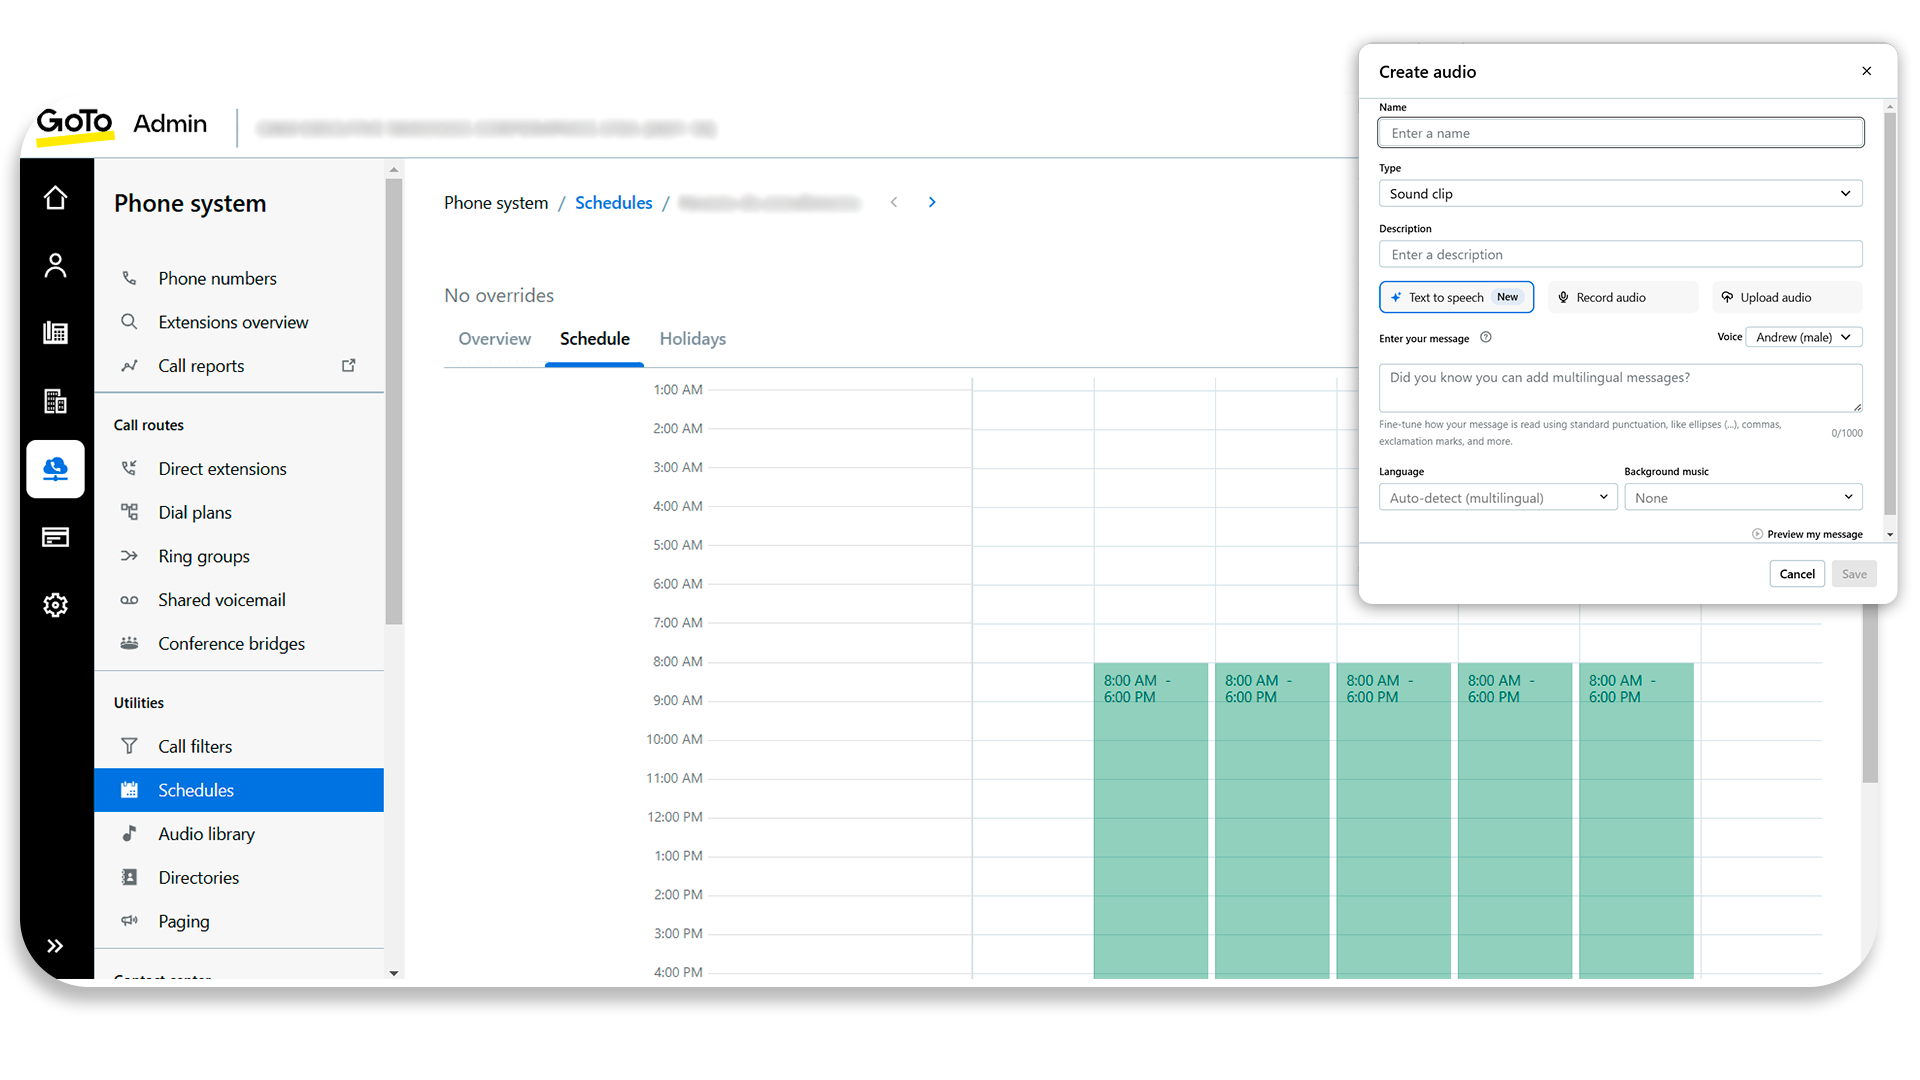Click Schedules breadcrumb link
Viewport: 1920px width, 1080px height.
coord(613,203)
